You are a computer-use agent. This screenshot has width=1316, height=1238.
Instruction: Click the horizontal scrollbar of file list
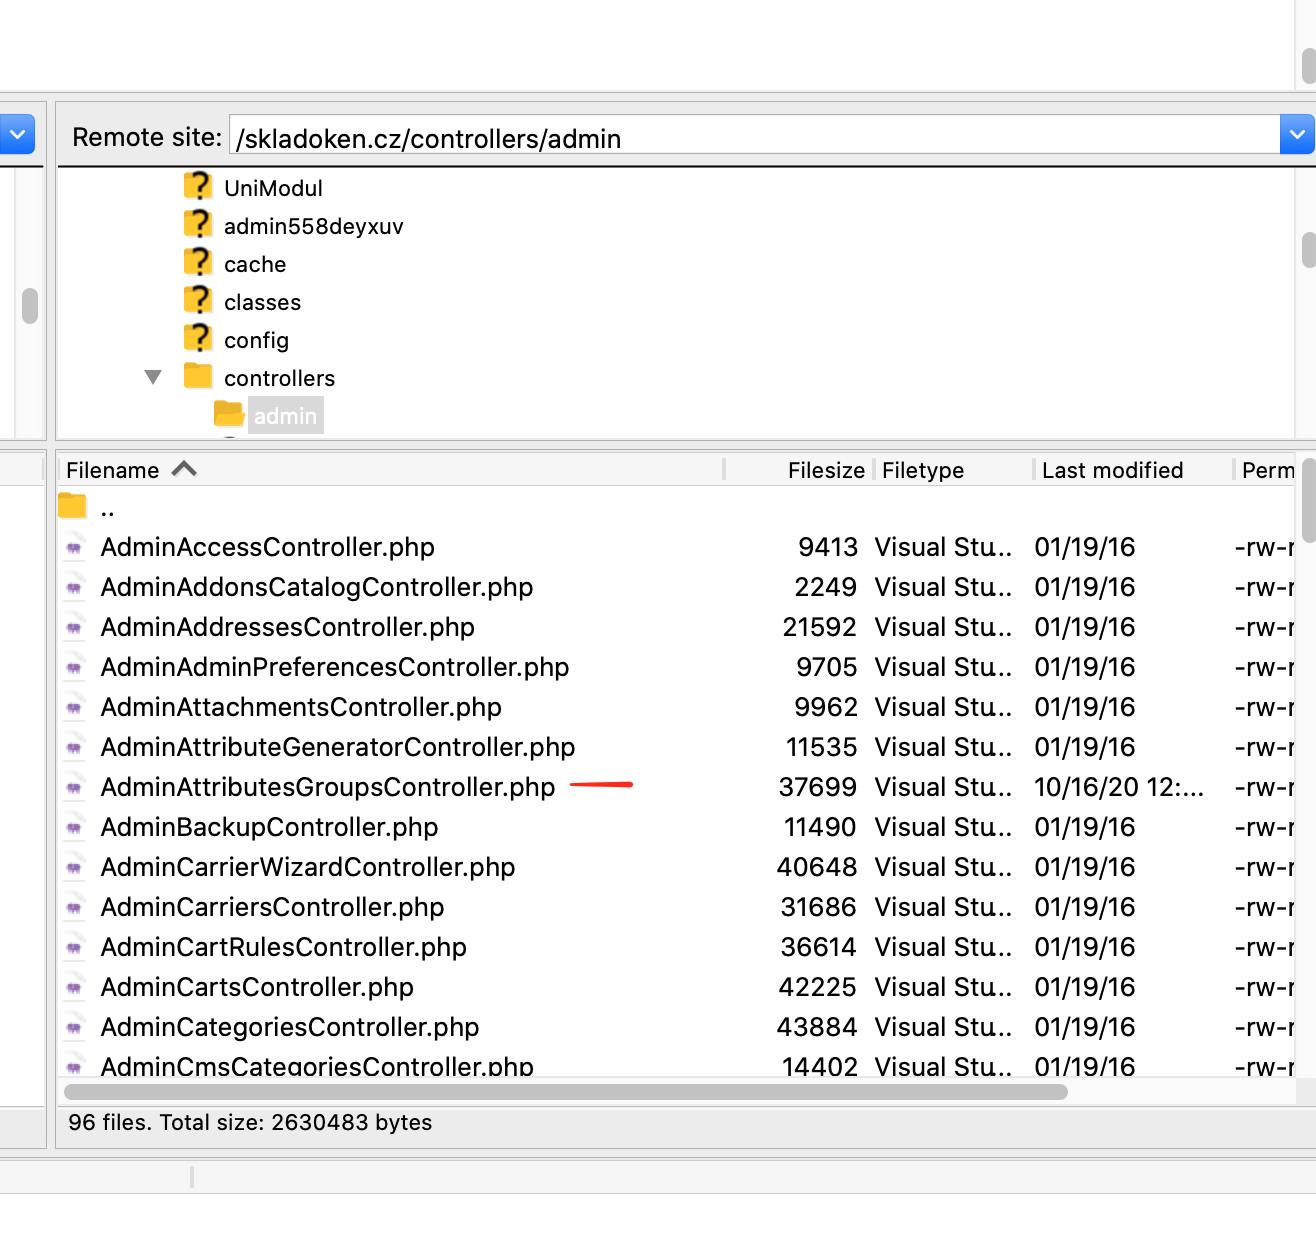click(x=566, y=1092)
